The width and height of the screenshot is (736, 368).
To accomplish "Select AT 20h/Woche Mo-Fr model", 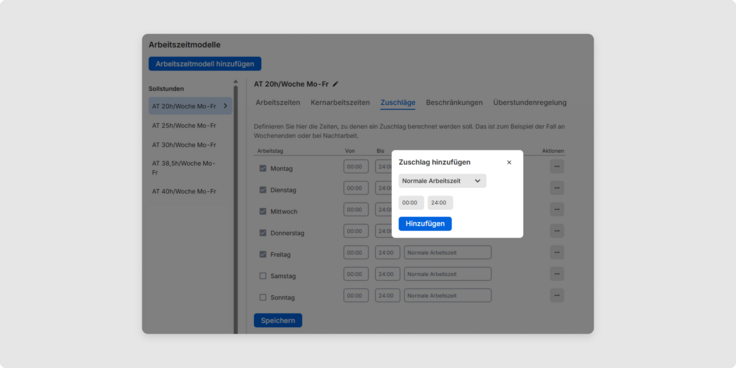I will pyautogui.click(x=190, y=106).
